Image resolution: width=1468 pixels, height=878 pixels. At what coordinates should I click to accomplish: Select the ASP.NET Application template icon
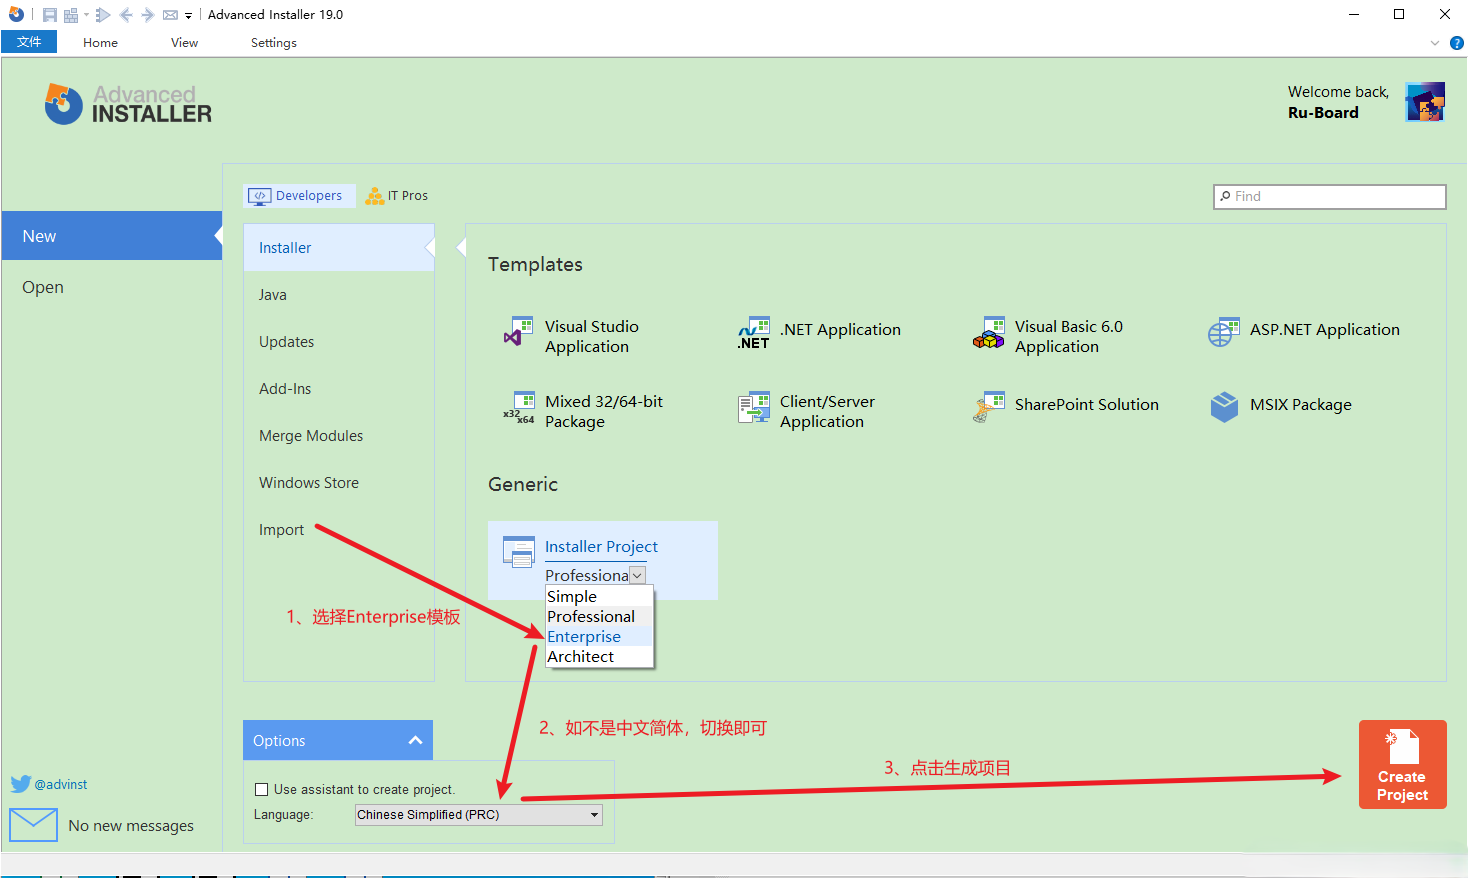pyautogui.click(x=1224, y=333)
